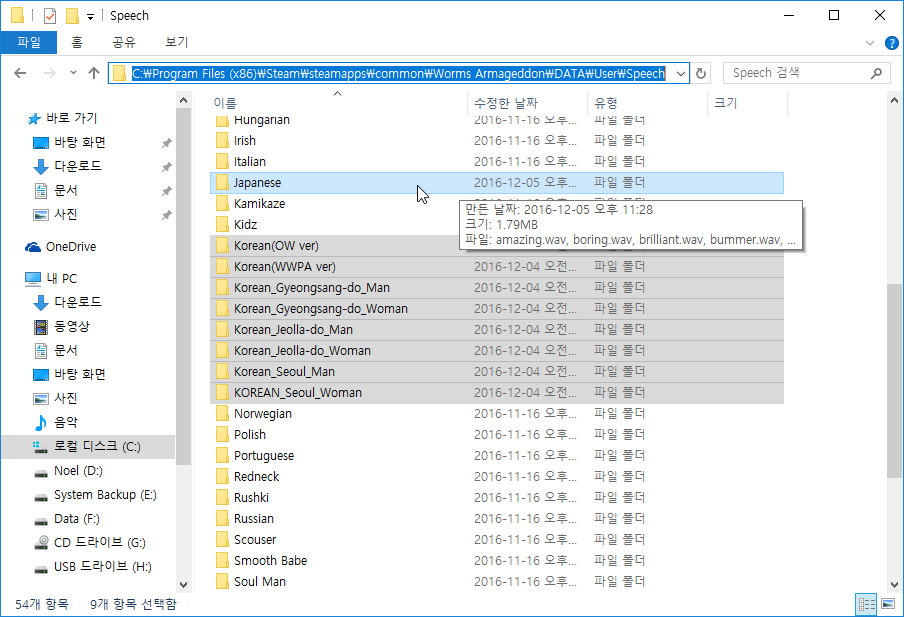Click the Kidz folder icon
The height and width of the screenshot is (617, 904).
click(x=222, y=224)
